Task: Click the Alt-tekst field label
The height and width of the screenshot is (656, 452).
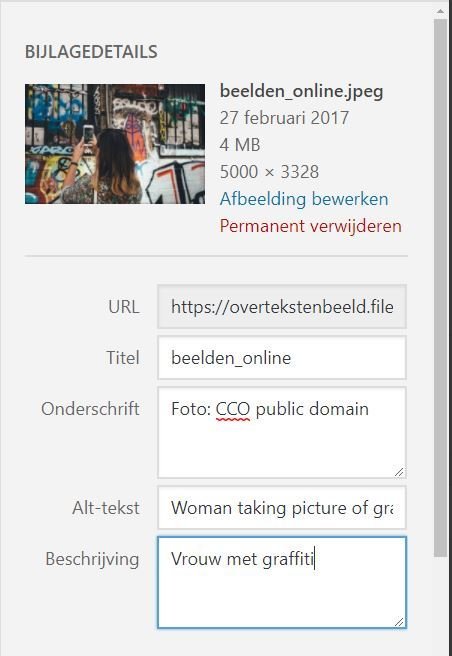Action: pos(106,508)
